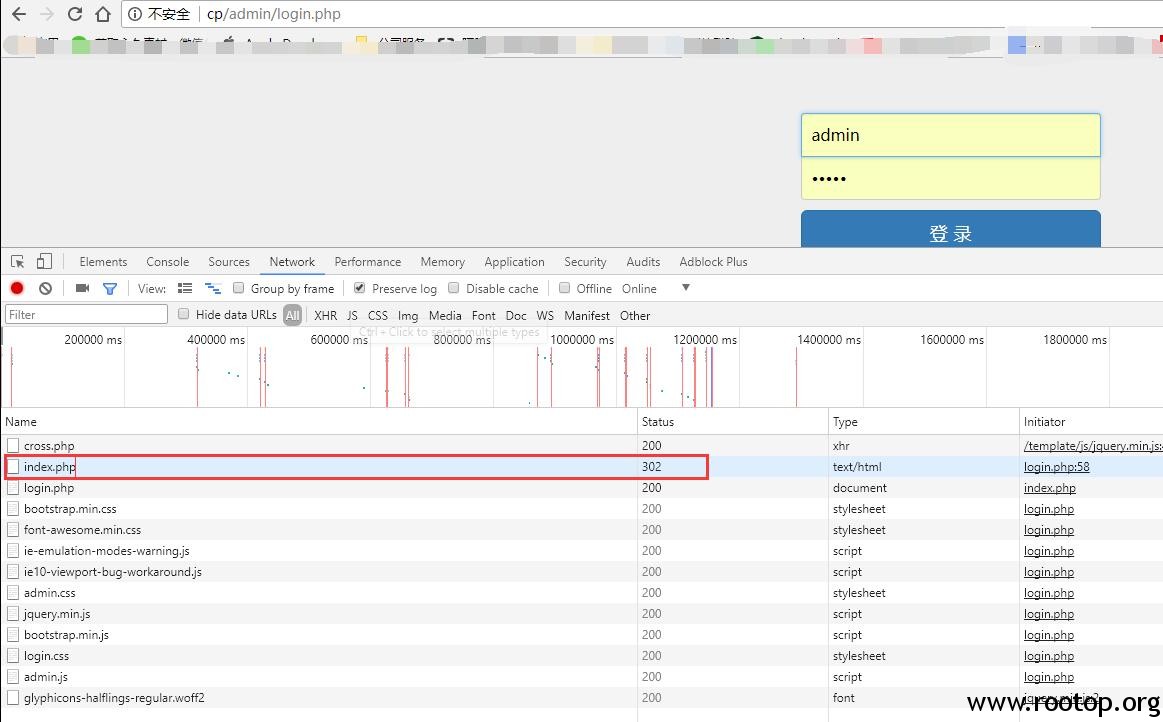Image resolution: width=1163 pixels, height=722 pixels.
Task: Select the font-awesome.min.css request
Action: coord(582,530)
